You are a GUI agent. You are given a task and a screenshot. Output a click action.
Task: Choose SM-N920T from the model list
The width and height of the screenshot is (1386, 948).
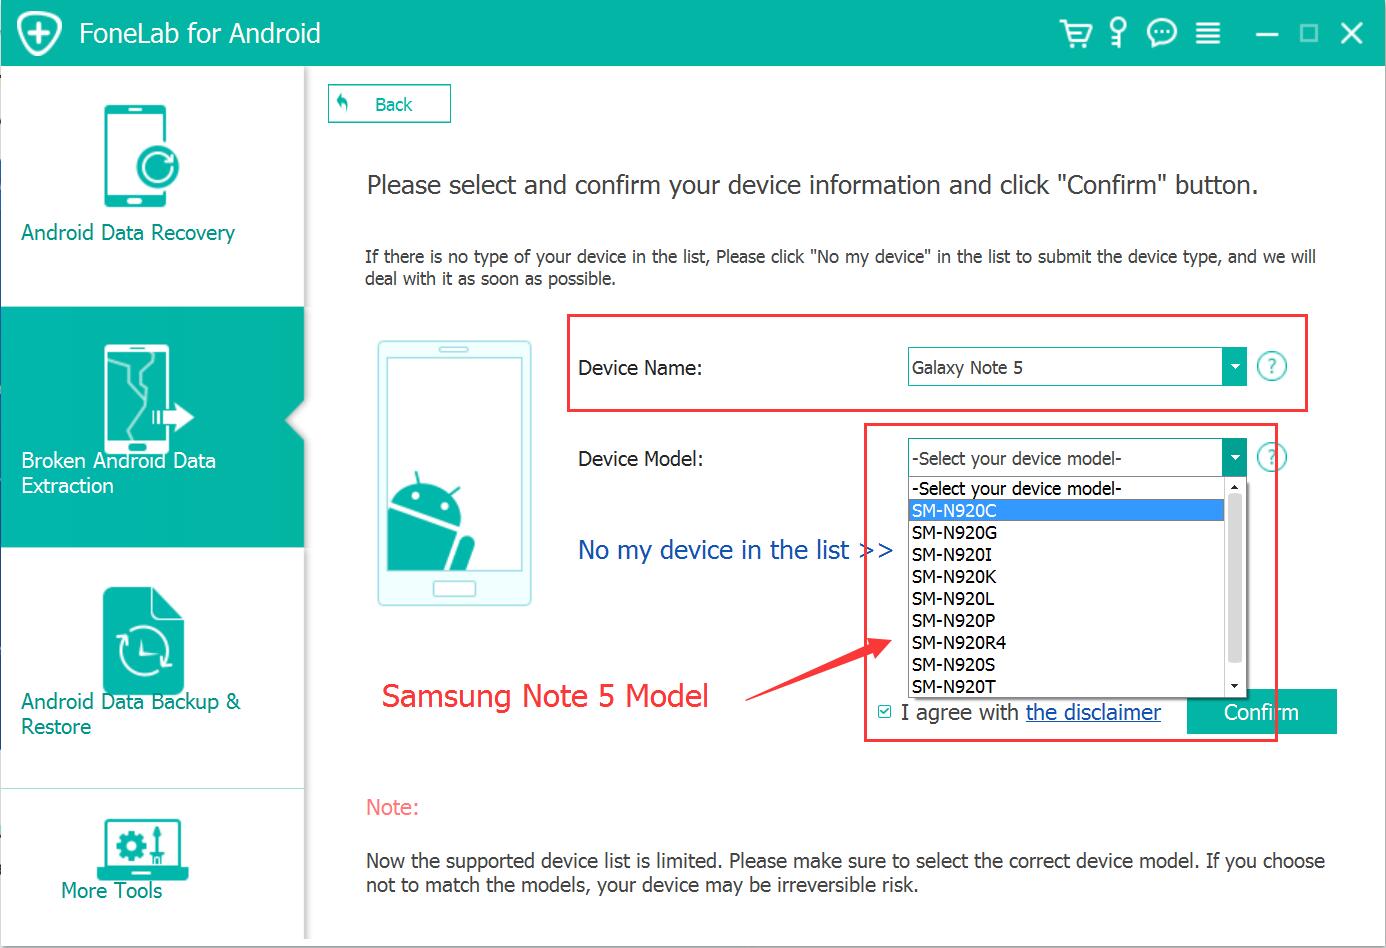click(x=1066, y=686)
